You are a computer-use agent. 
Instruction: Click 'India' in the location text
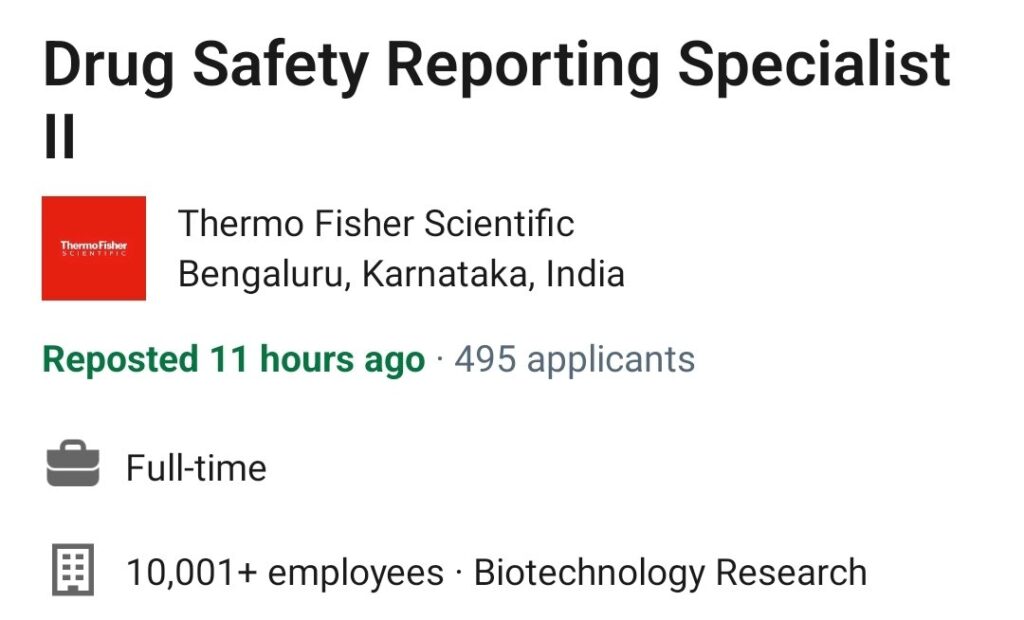coord(585,273)
